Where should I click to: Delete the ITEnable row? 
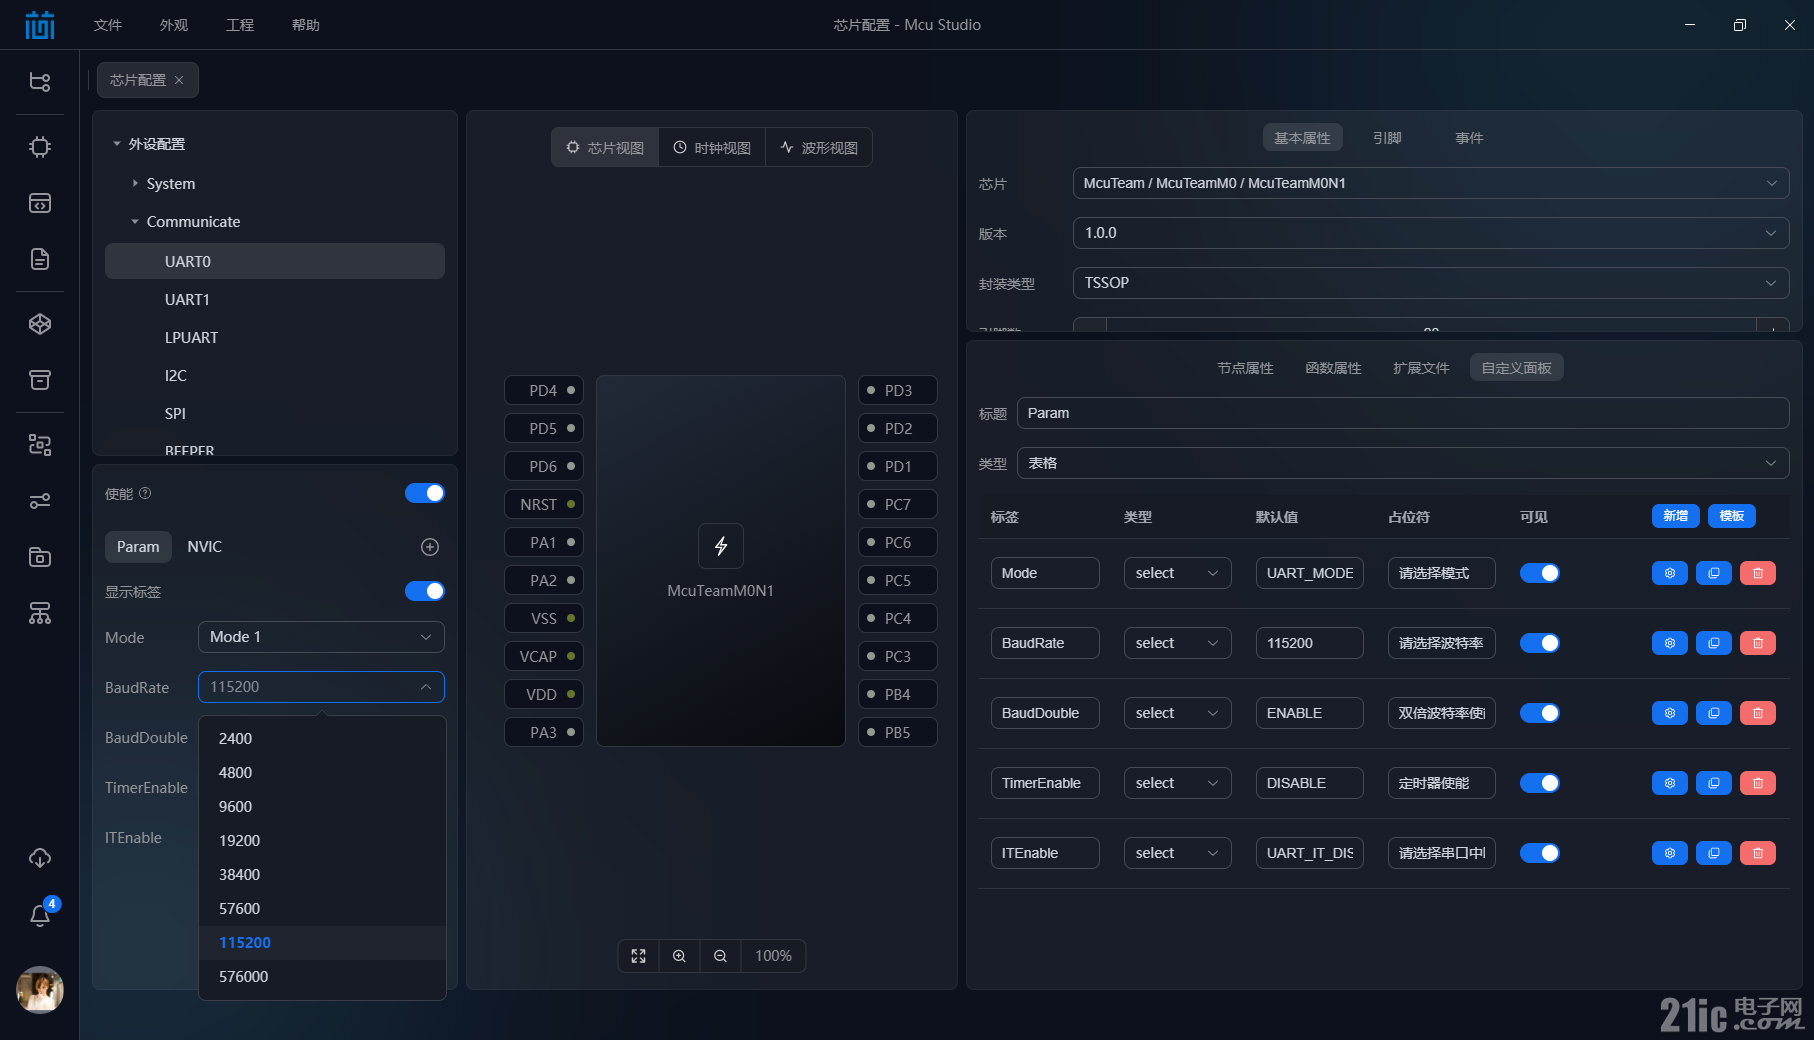click(1757, 853)
